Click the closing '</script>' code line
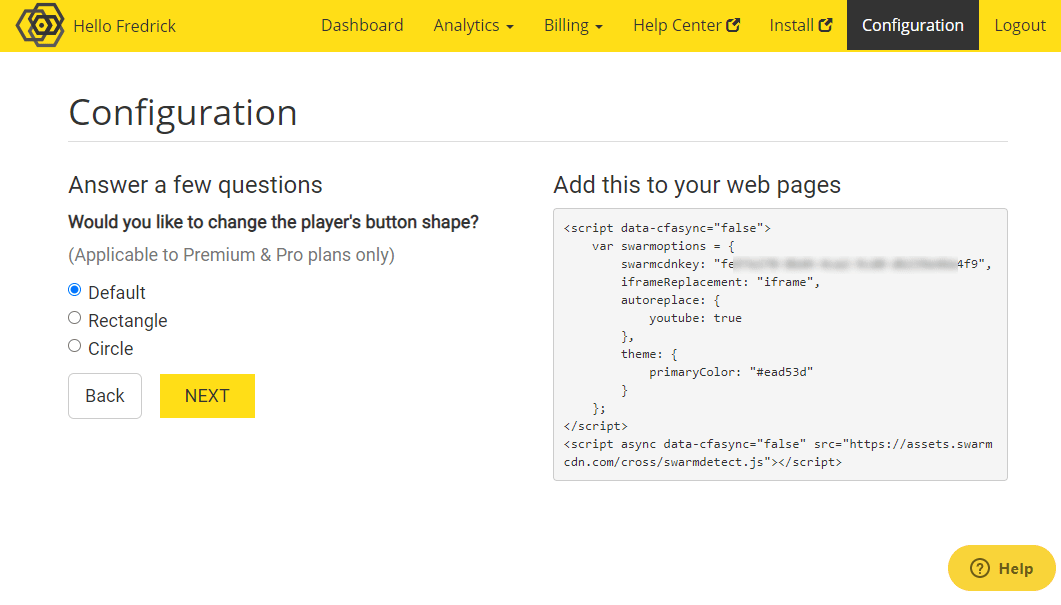The height and width of the screenshot is (605, 1061). pyautogui.click(x=595, y=426)
